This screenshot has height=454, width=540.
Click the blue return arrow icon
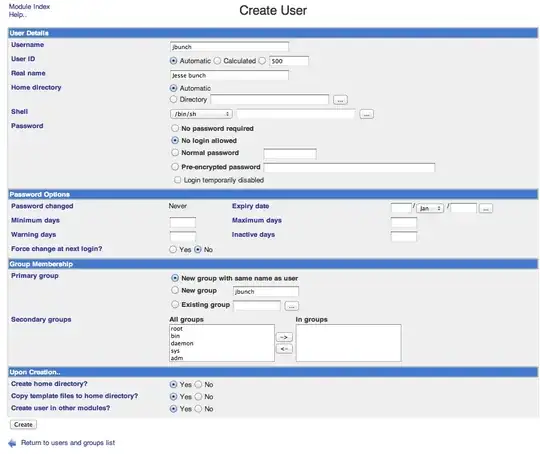12,443
